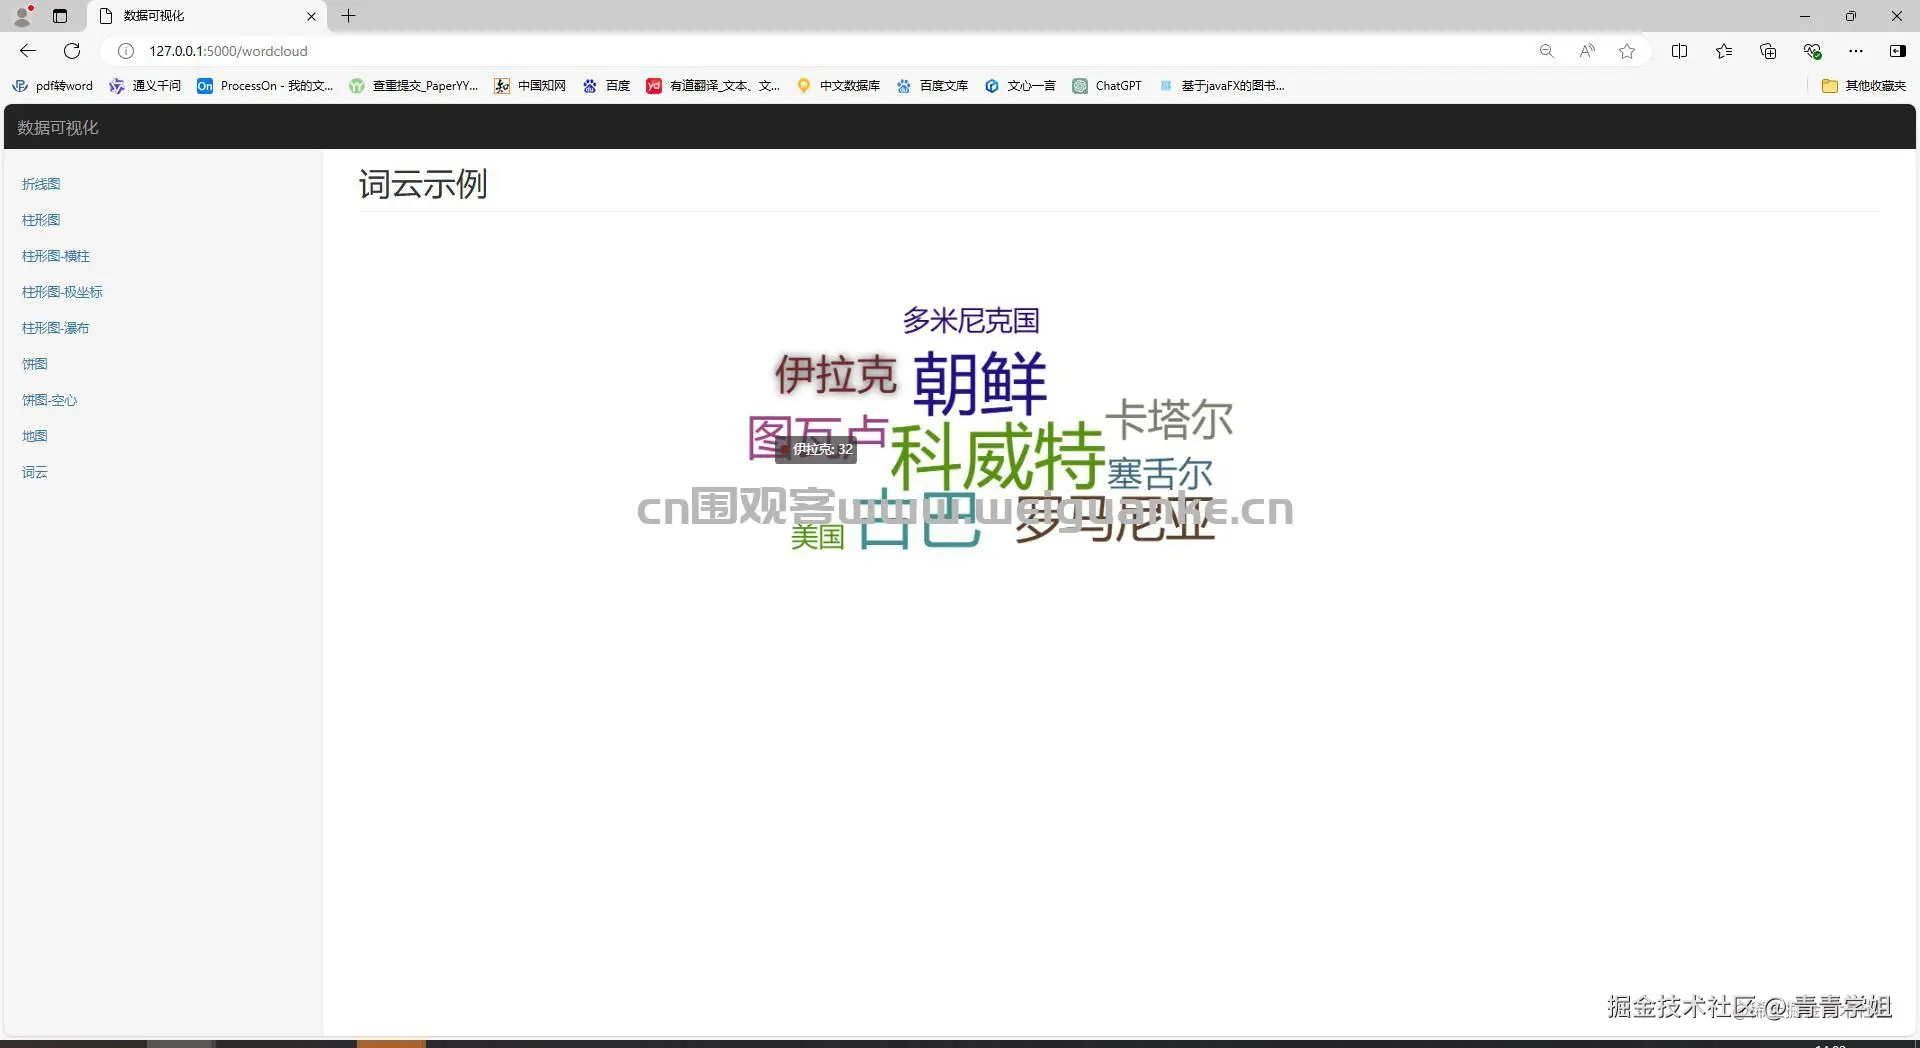The height and width of the screenshot is (1048, 1920).
Task: Click the word 塞舌尔 in word cloud
Action: (1160, 473)
